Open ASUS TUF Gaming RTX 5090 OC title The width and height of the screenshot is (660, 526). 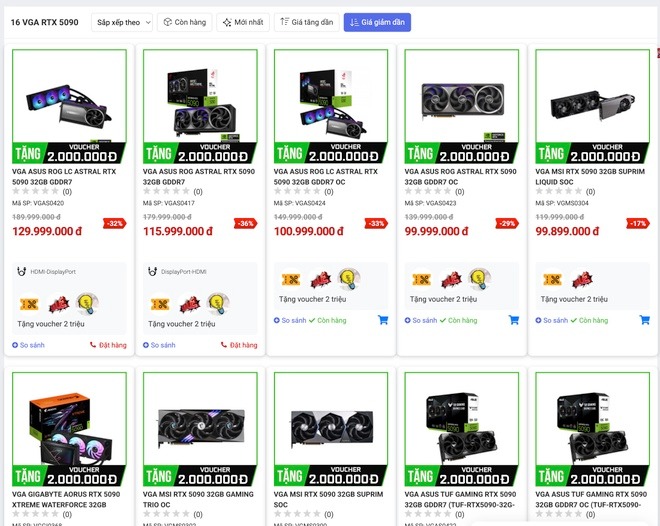tap(591, 499)
